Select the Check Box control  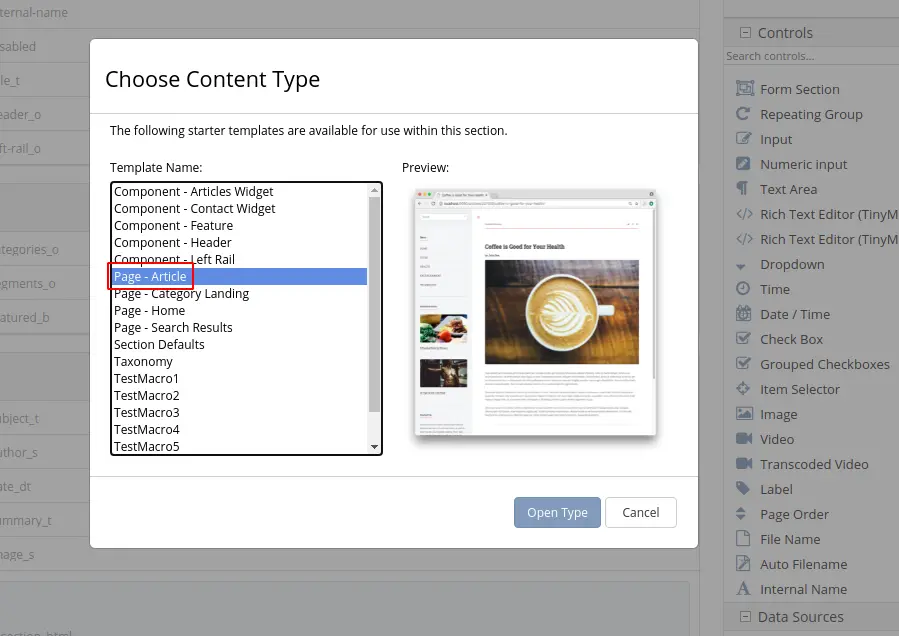(x=791, y=339)
